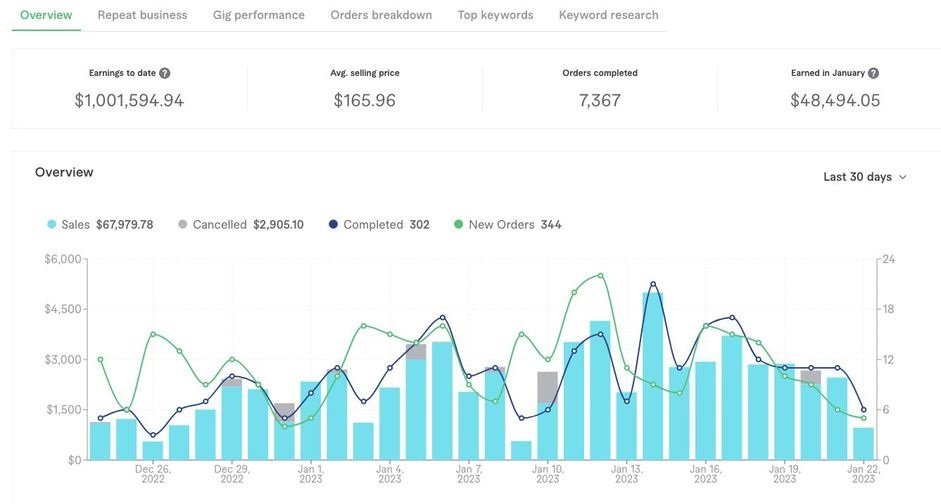The width and height of the screenshot is (941, 504).
Task: Click the light blue Sales legend dot
Action: 52,224
